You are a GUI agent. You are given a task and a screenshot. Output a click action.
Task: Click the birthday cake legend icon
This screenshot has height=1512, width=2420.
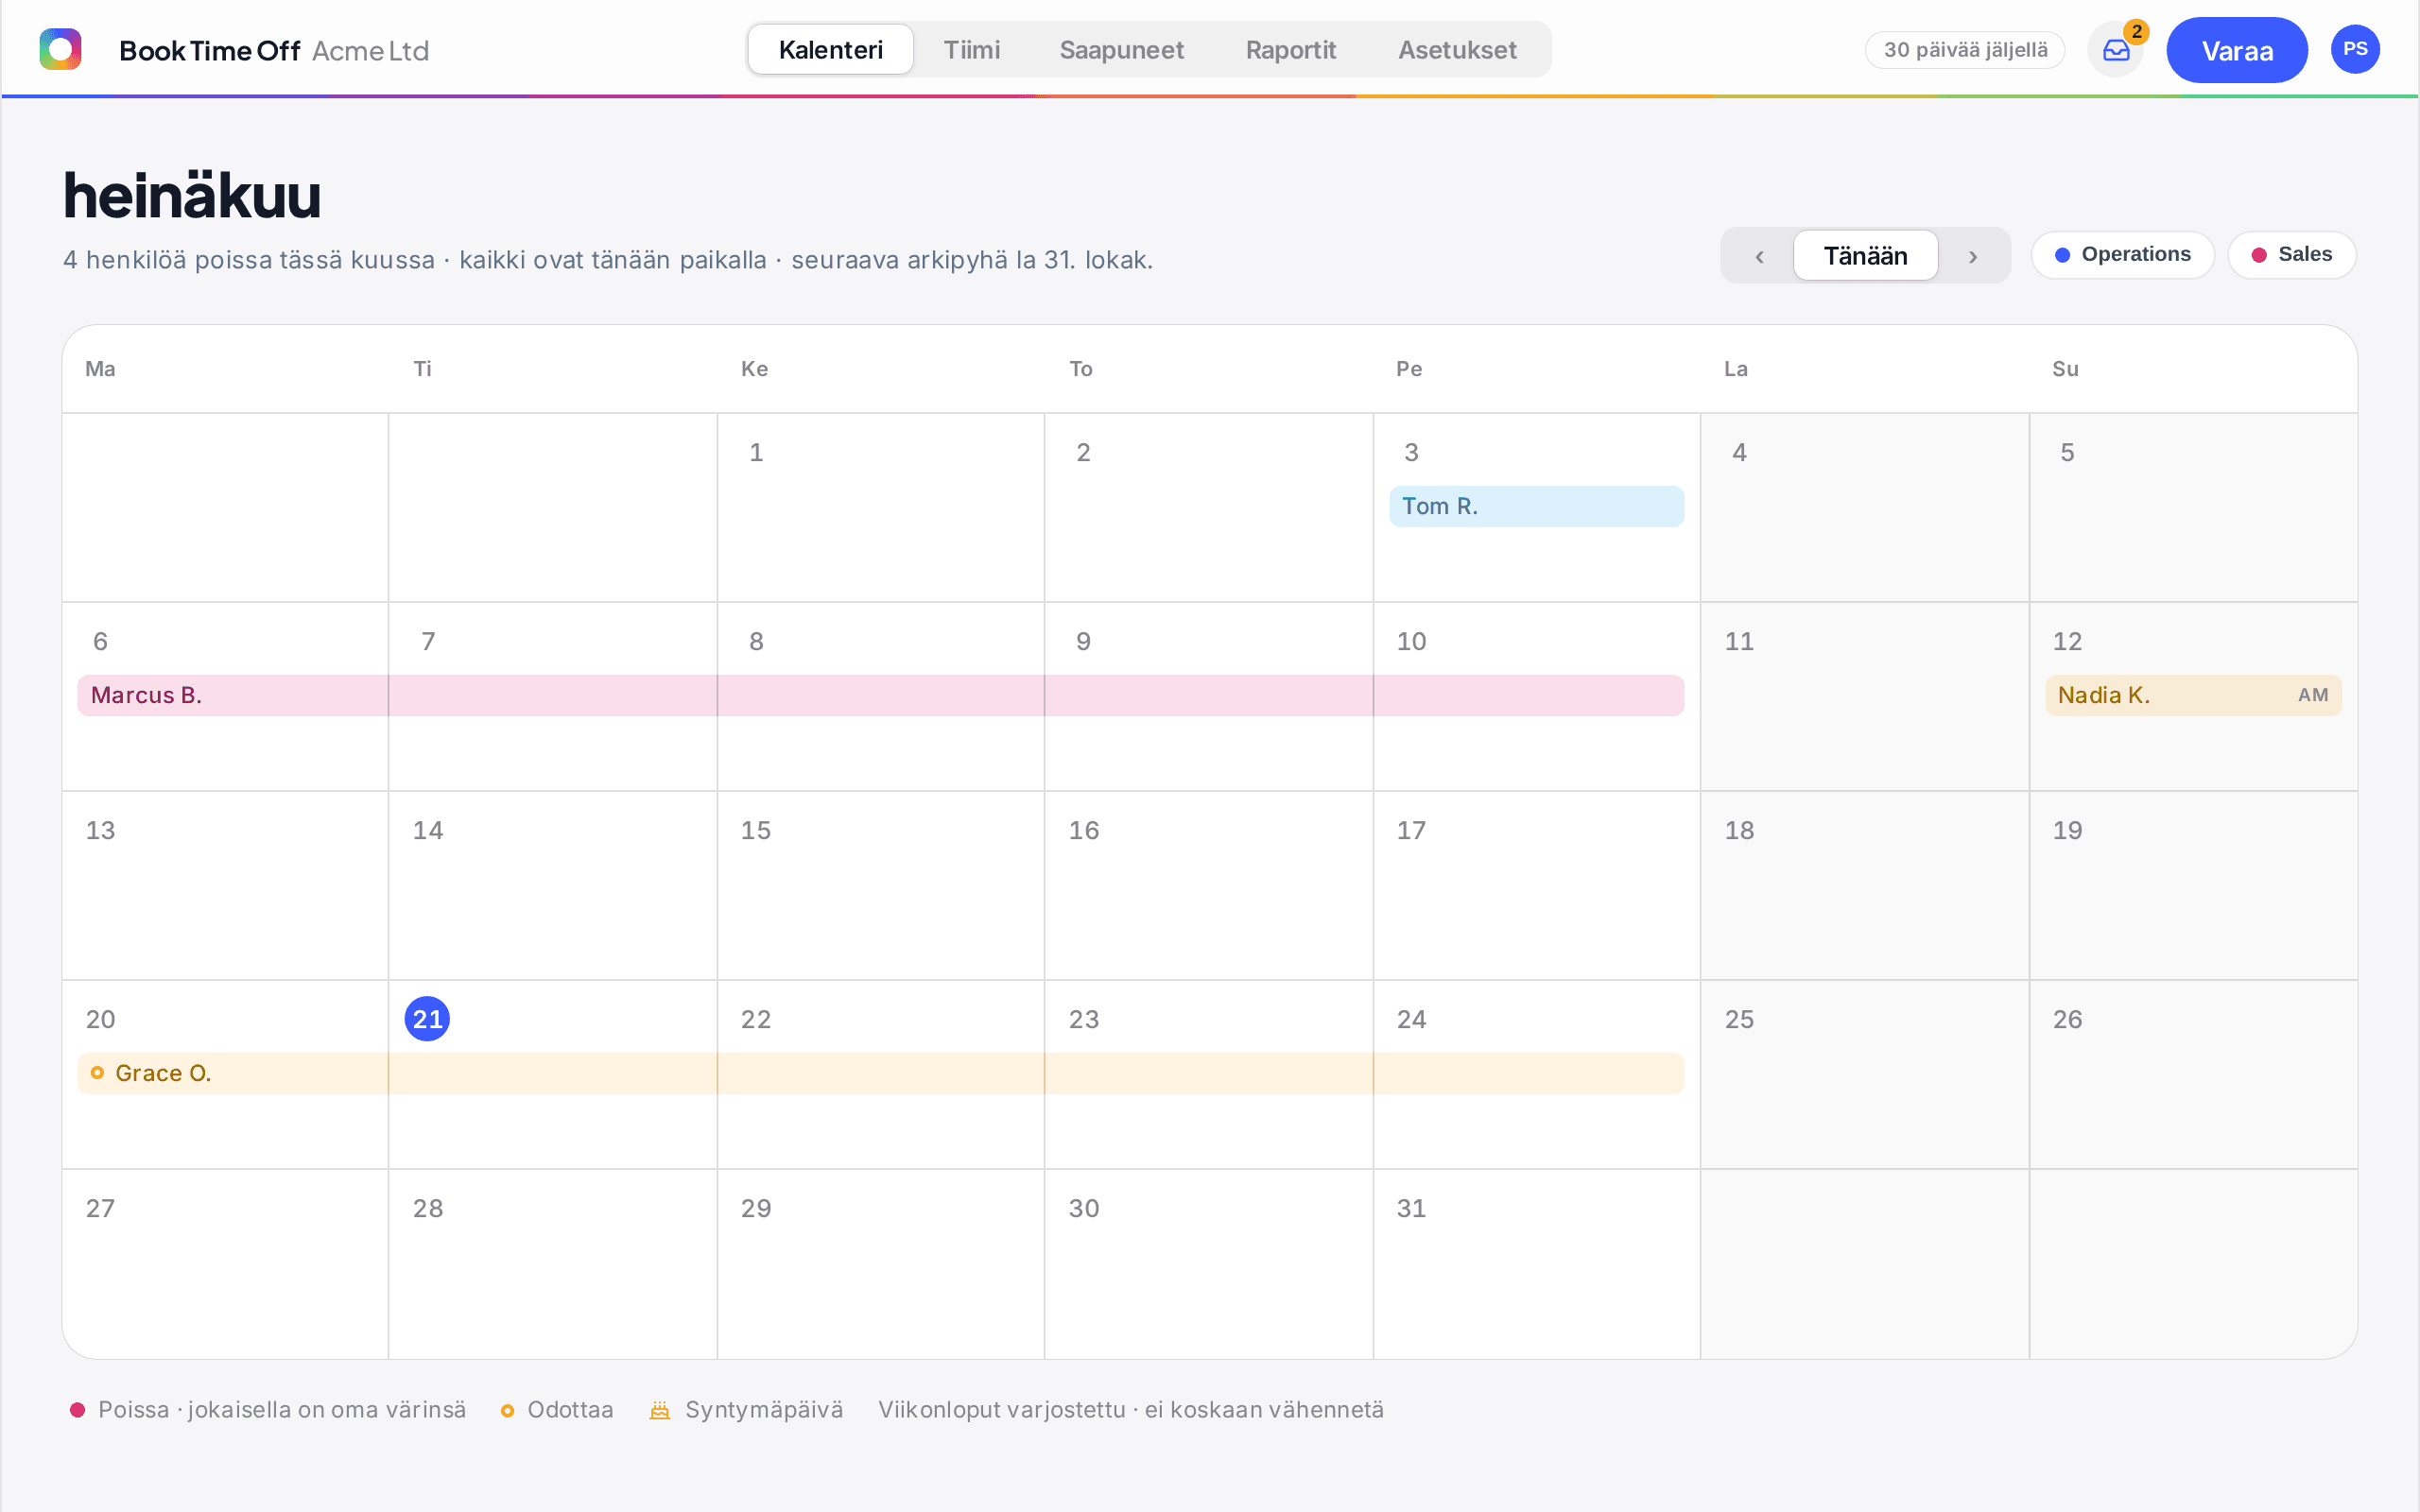pos(660,1410)
